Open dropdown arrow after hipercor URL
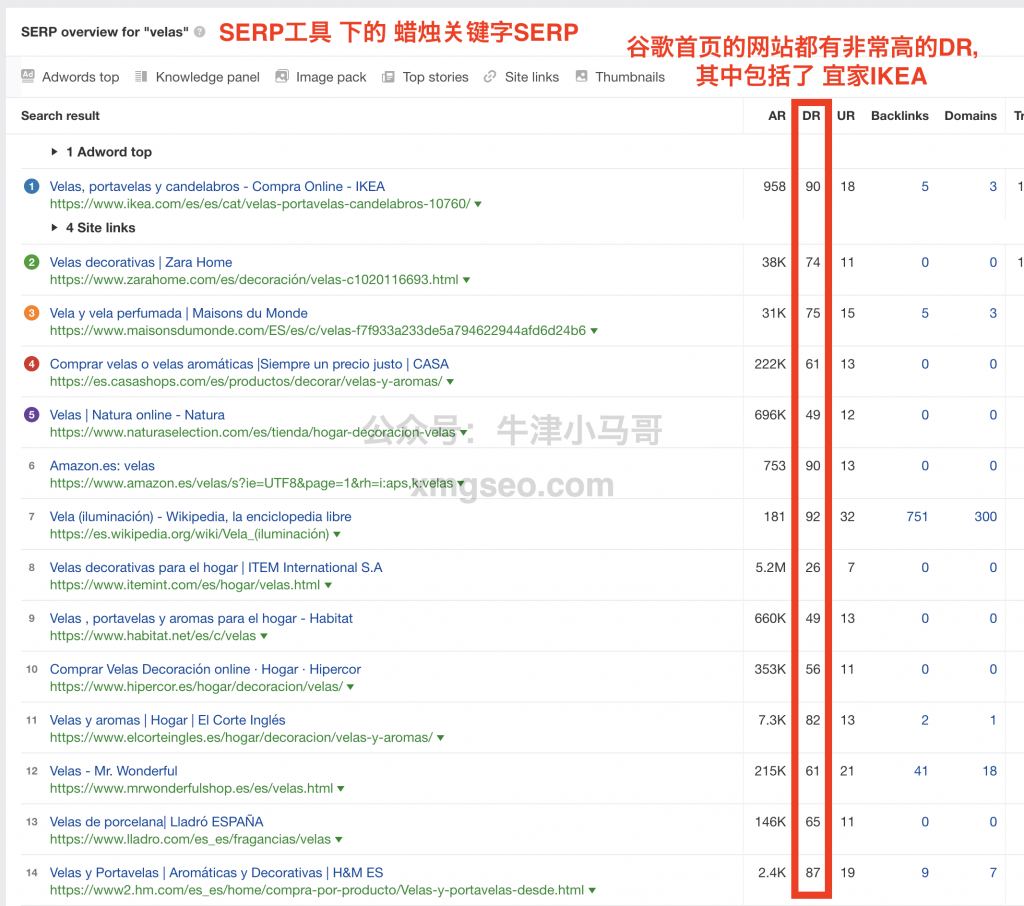 point(351,688)
